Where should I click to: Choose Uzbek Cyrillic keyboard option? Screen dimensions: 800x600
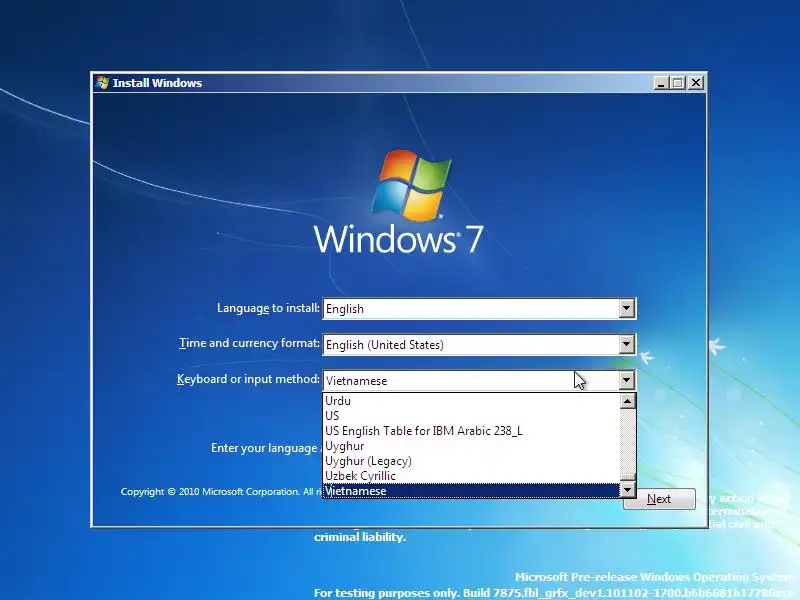coord(471,476)
